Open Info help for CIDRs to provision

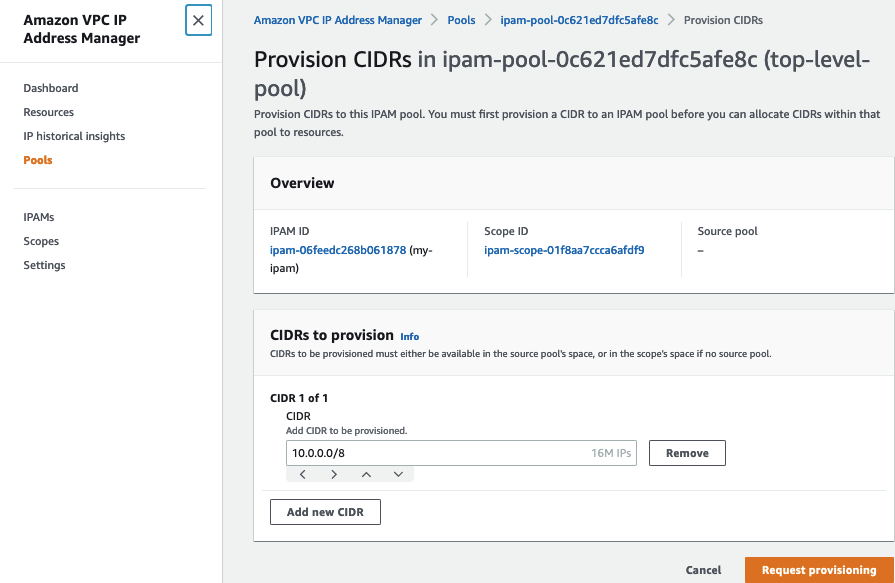tap(410, 336)
